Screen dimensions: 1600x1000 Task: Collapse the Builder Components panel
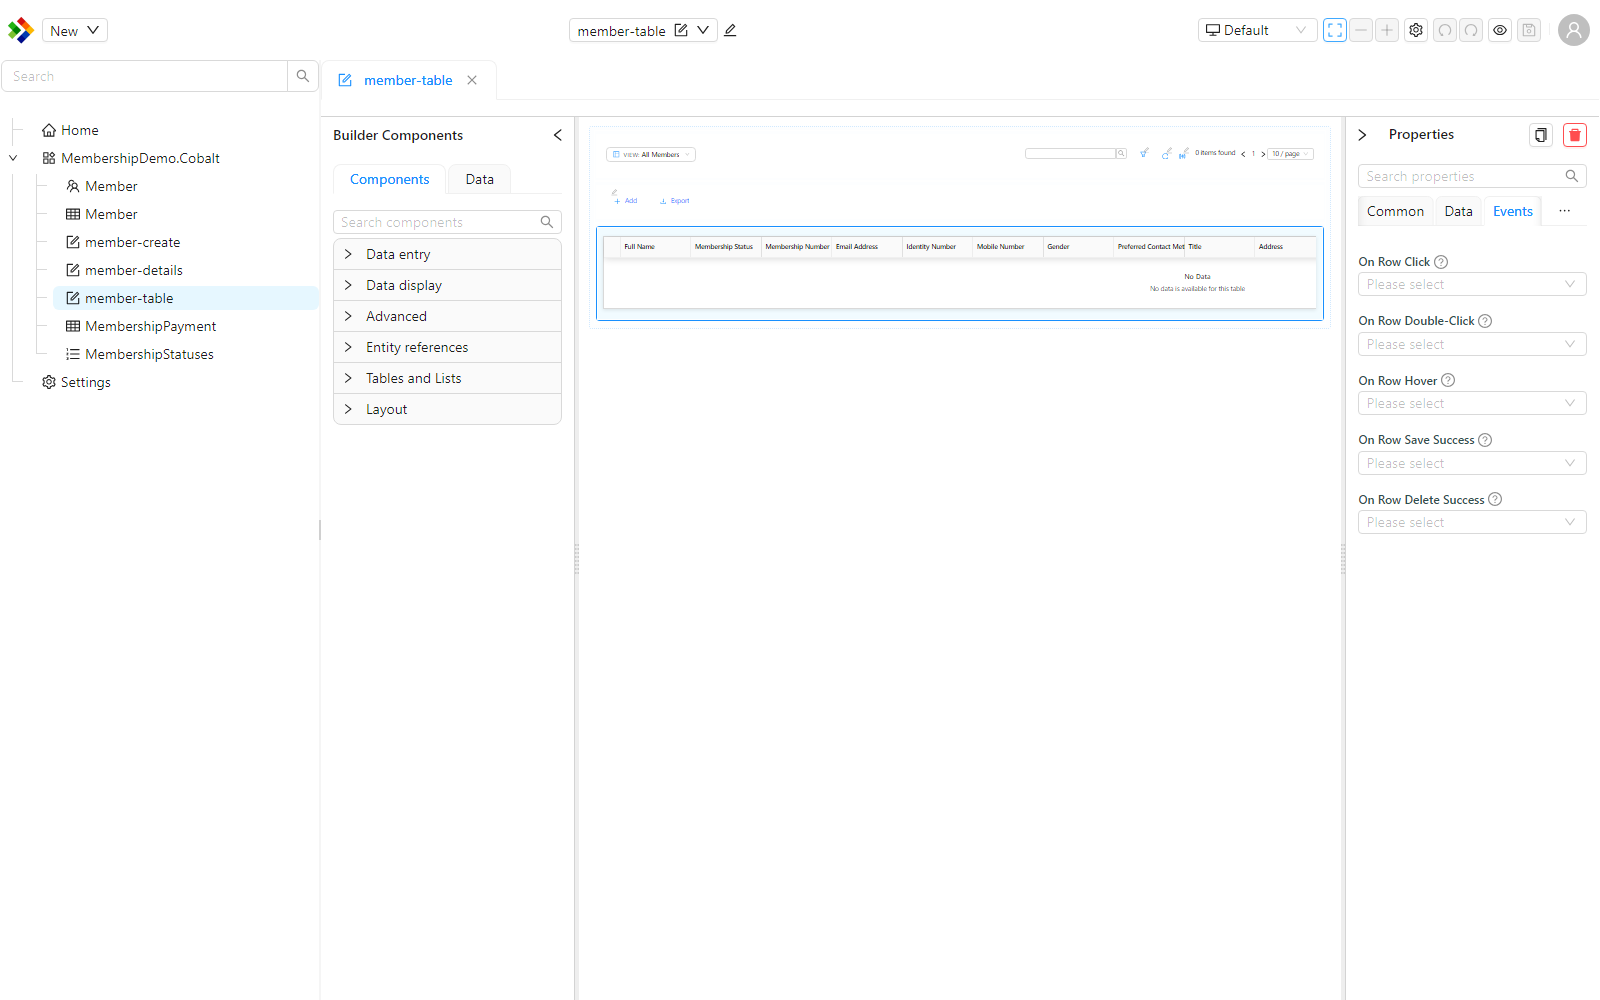[557, 135]
